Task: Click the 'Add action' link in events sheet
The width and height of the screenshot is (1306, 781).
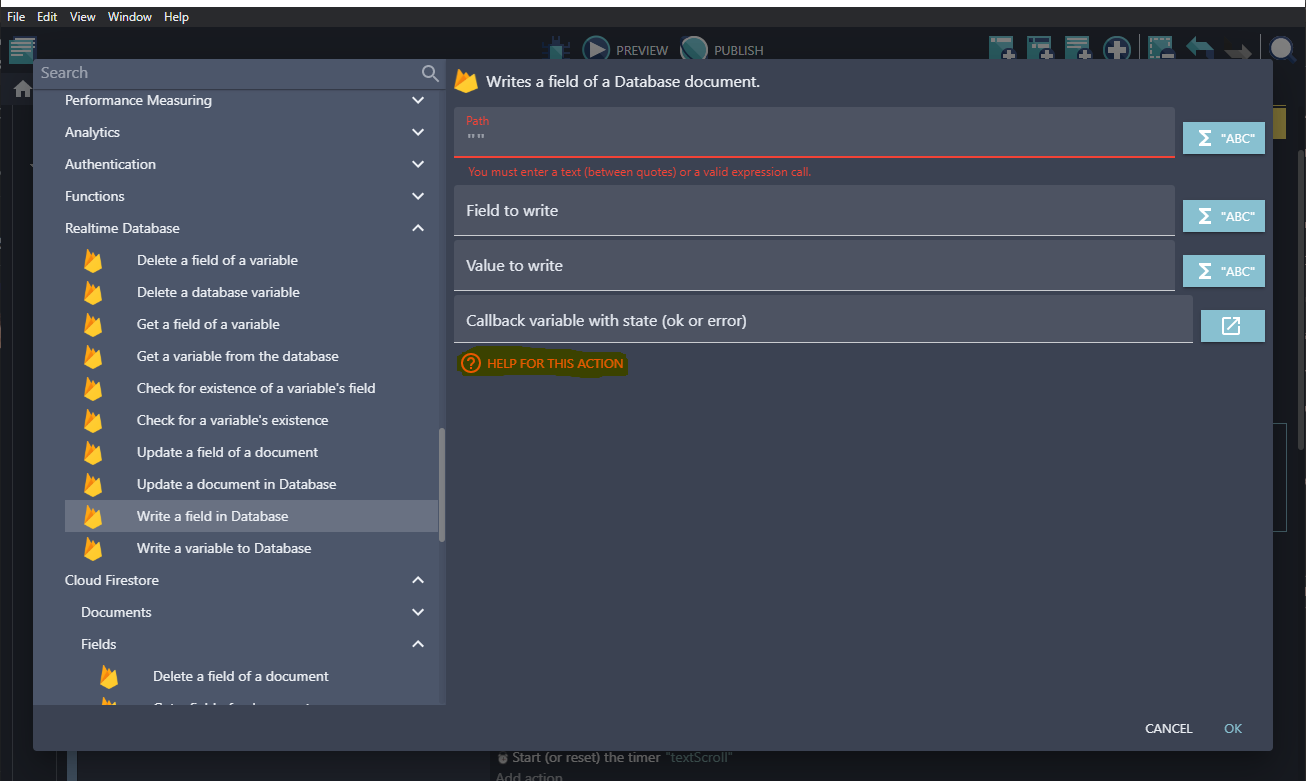Action: (529, 776)
